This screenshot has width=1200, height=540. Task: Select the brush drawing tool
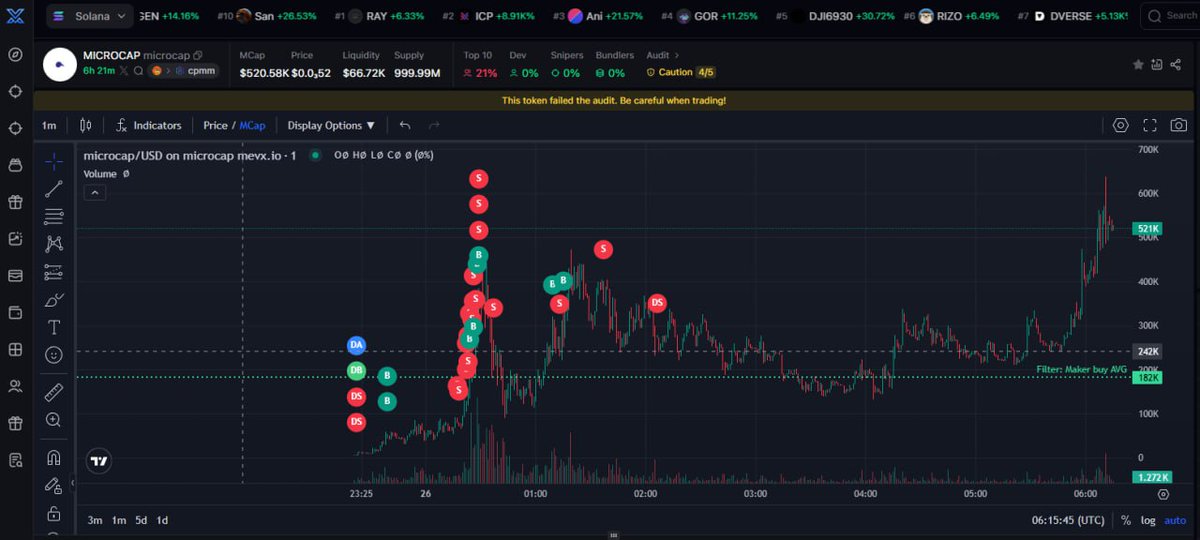pos(54,300)
